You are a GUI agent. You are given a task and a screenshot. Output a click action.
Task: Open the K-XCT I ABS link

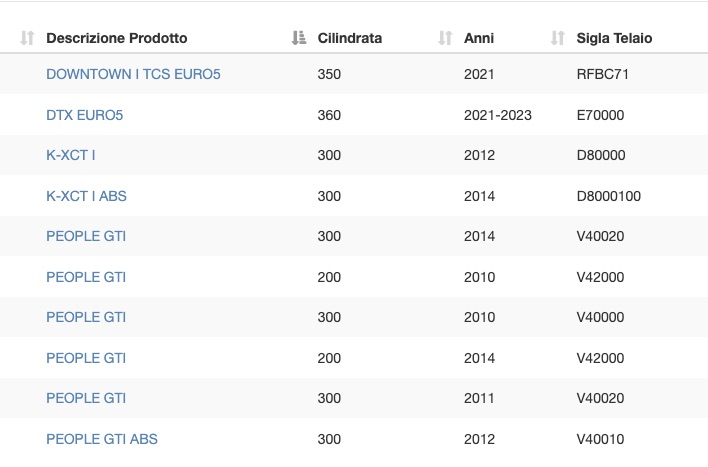(x=86, y=196)
